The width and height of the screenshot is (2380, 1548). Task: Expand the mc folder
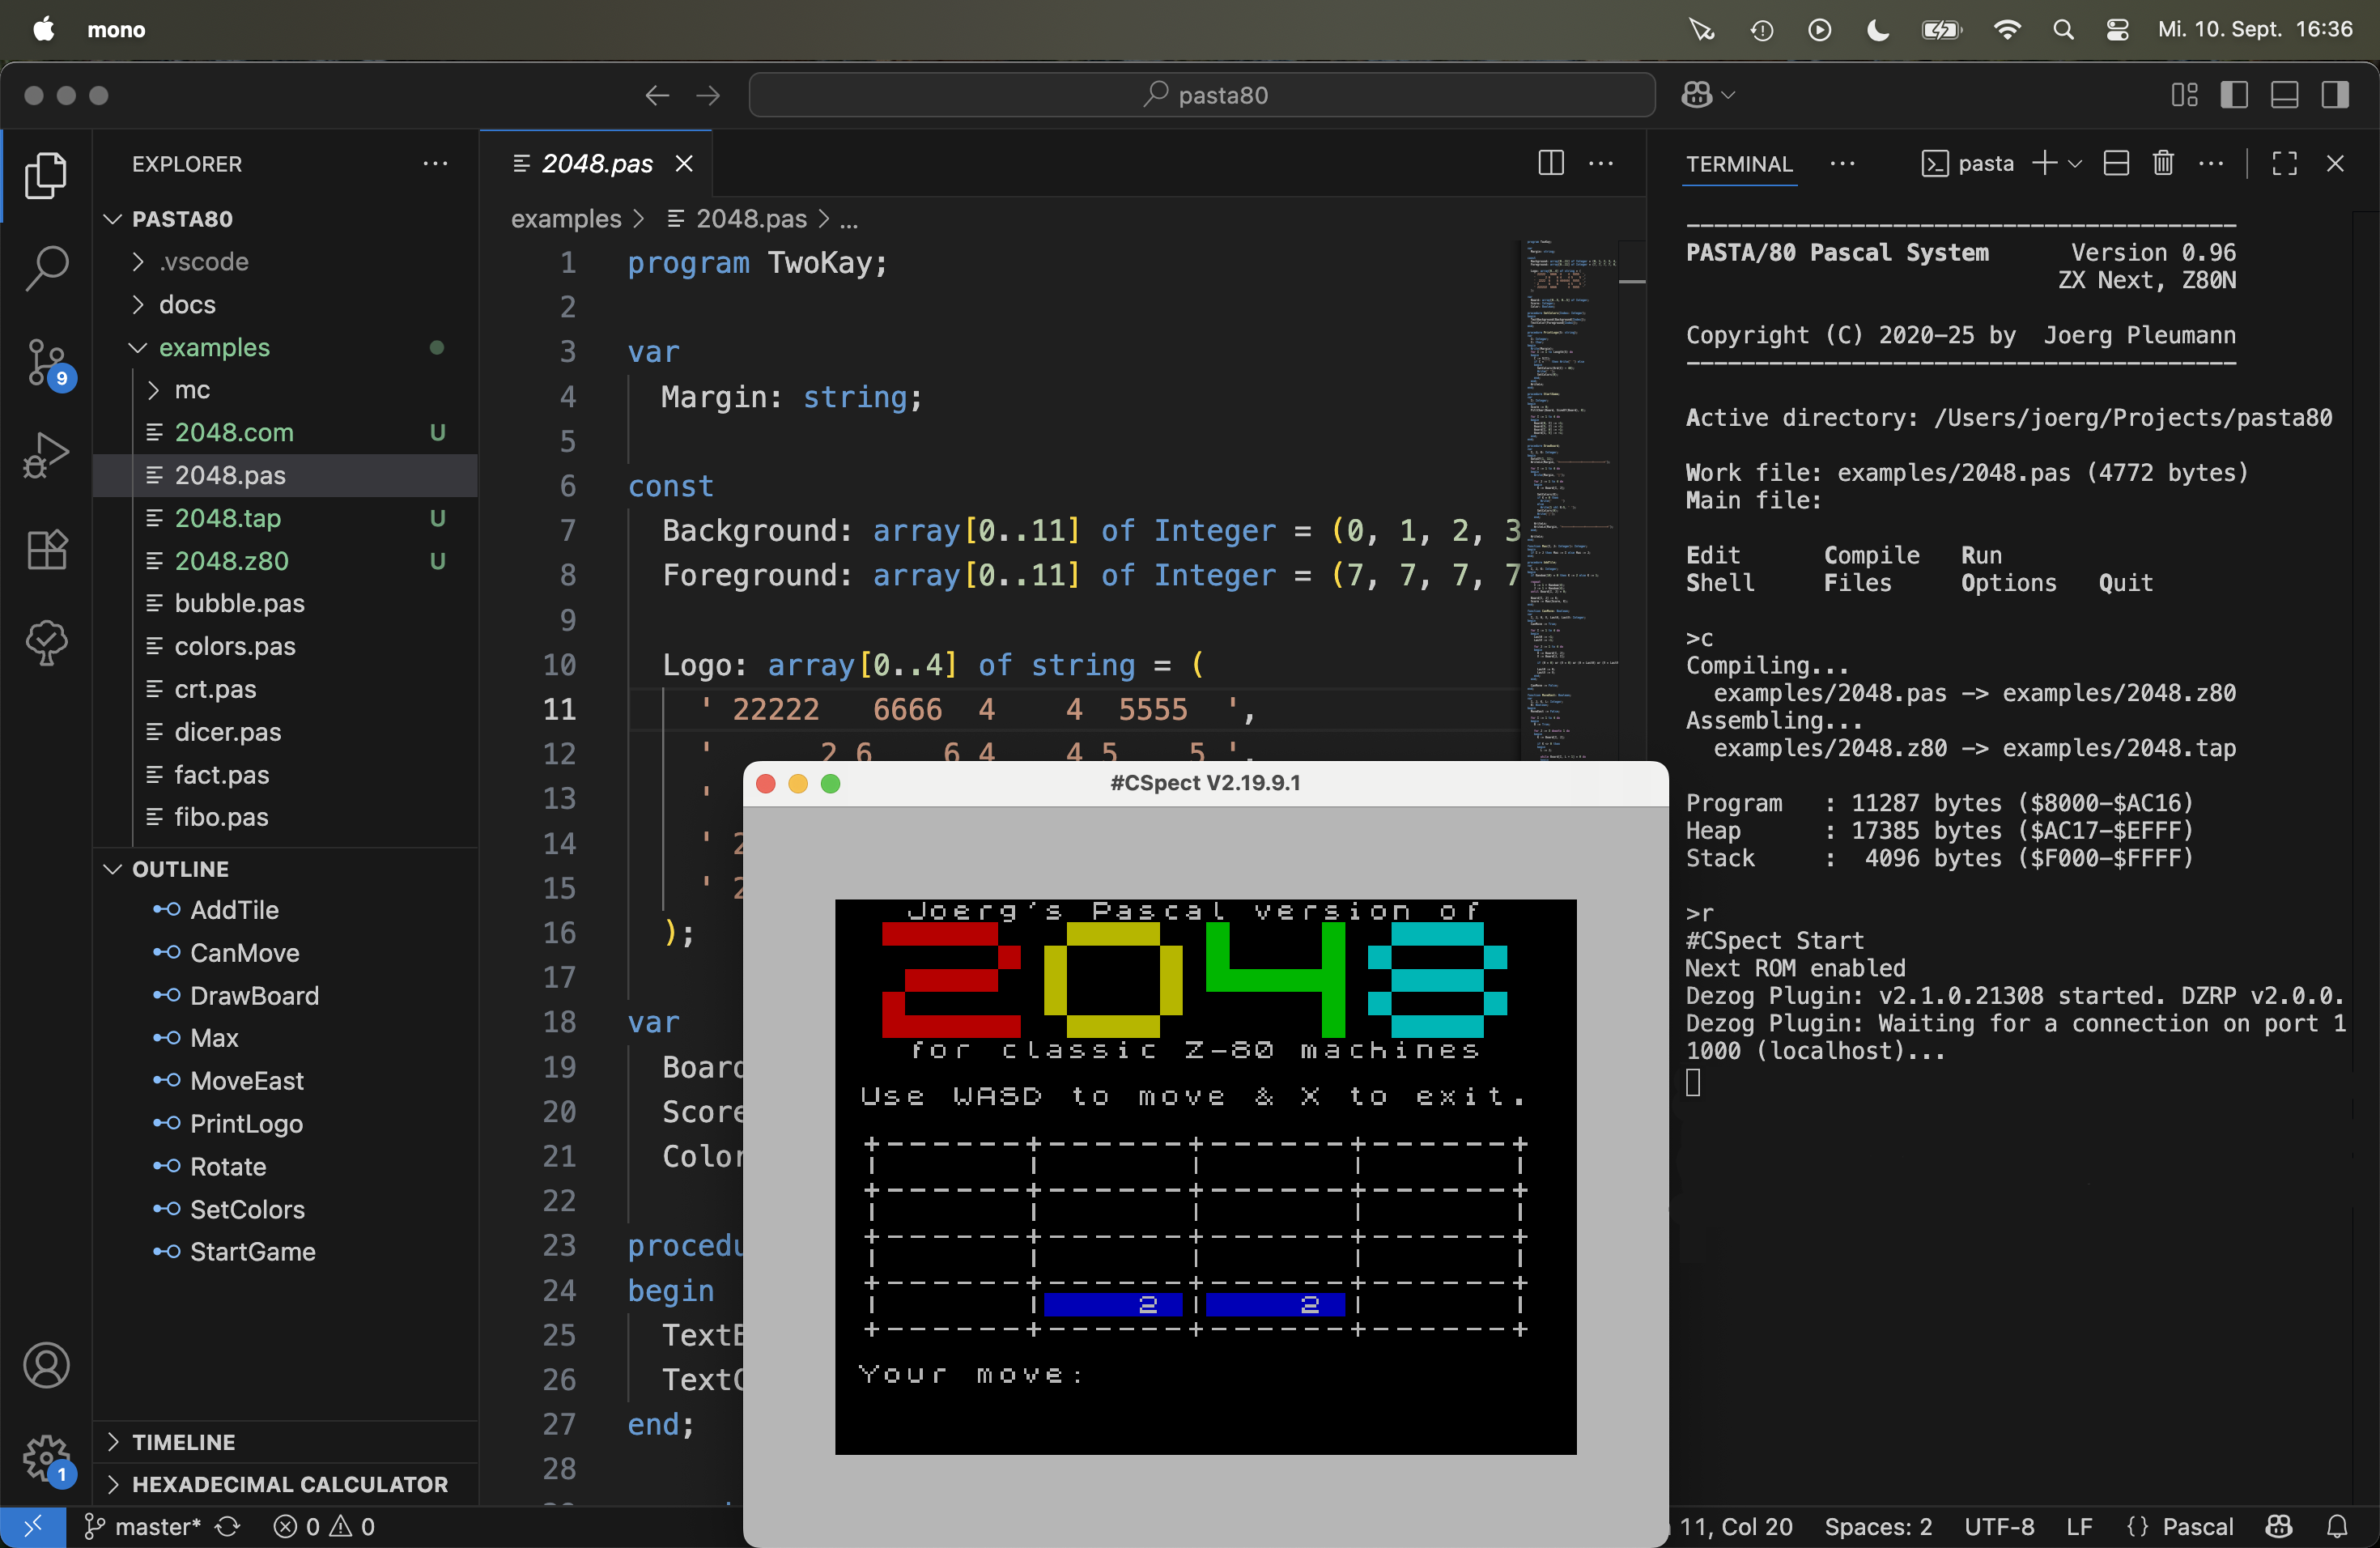(285, 390)
